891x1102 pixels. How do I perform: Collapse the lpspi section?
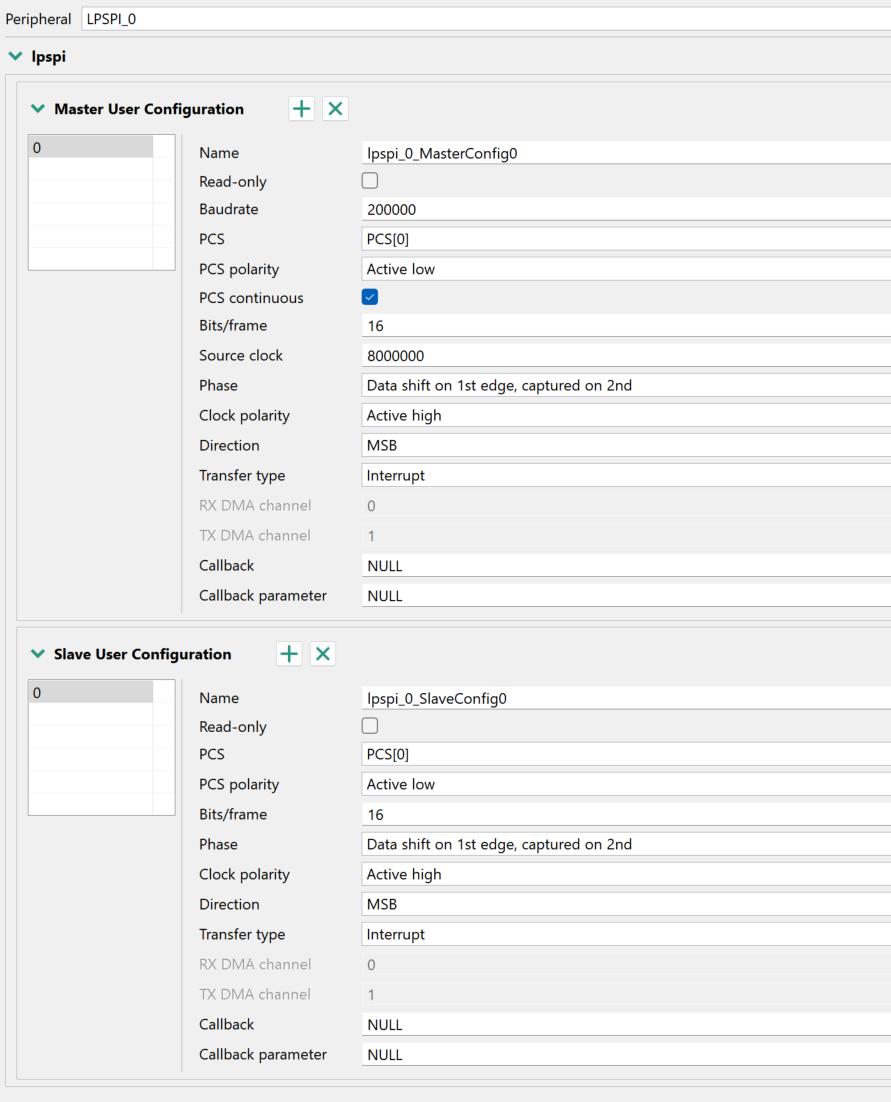pyautogui.click(x=15, y=57)
